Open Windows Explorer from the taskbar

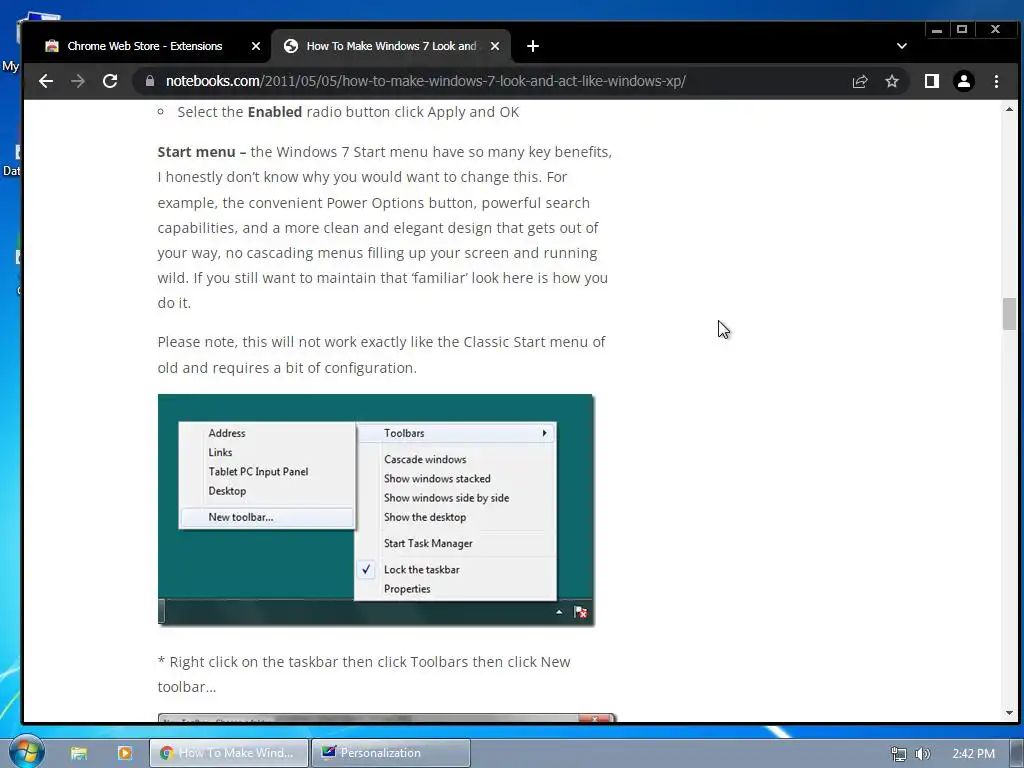79,753
